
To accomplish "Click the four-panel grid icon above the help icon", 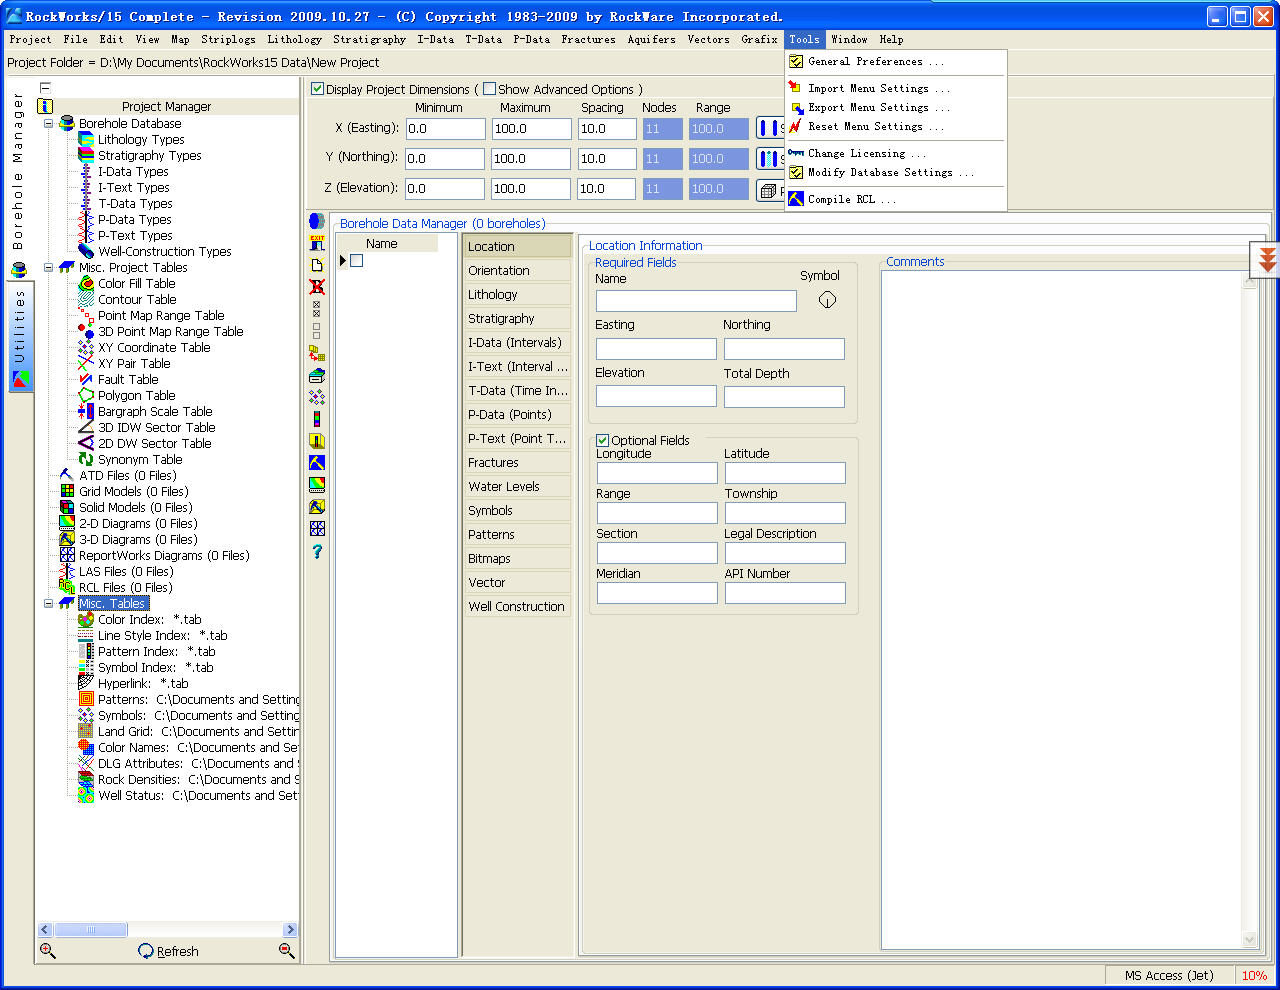I will click(x=317, y=528).
